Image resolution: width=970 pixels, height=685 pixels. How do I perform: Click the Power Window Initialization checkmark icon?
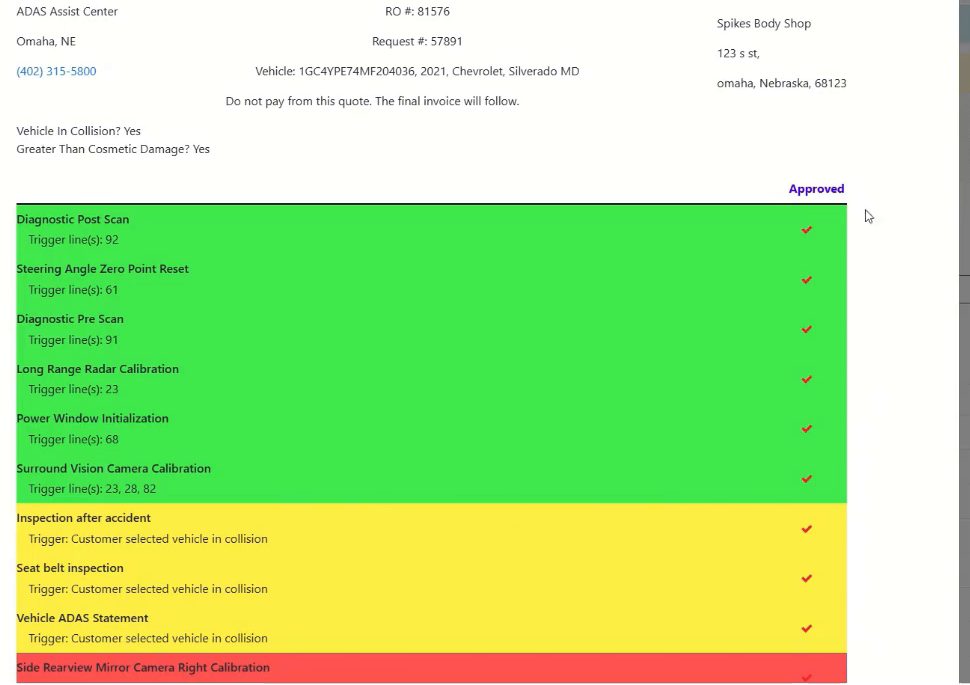click(807, 429)
